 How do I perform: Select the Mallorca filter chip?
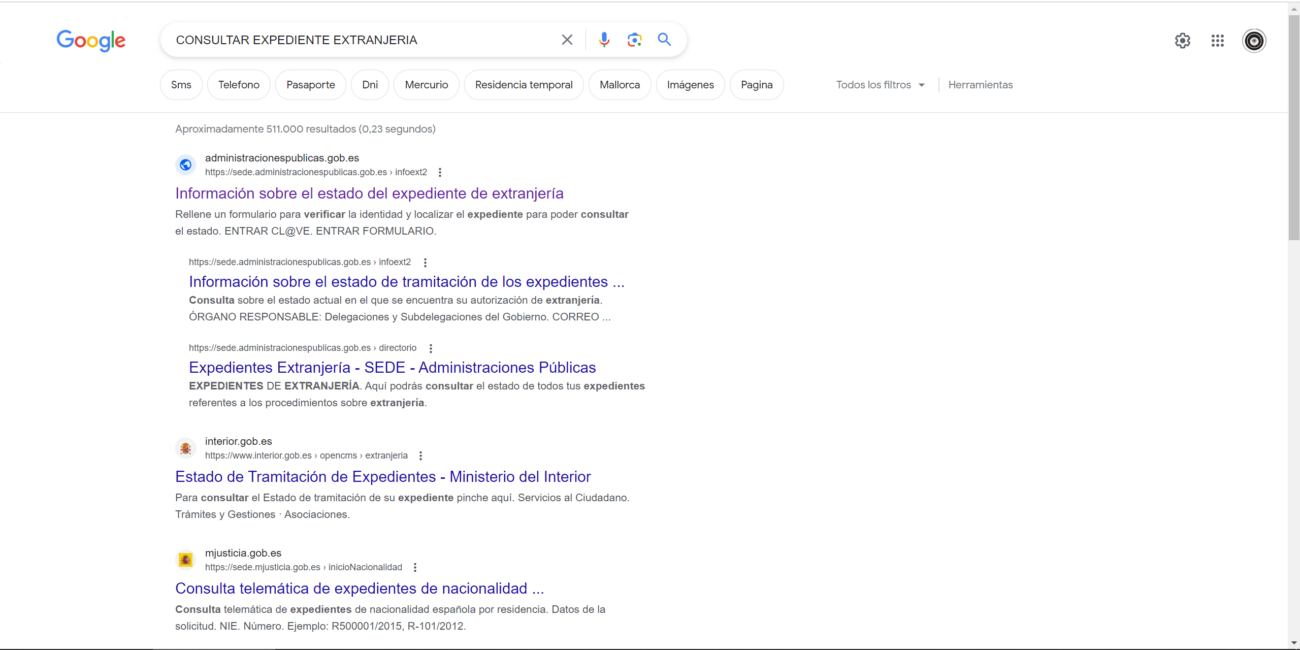[620, 85]
